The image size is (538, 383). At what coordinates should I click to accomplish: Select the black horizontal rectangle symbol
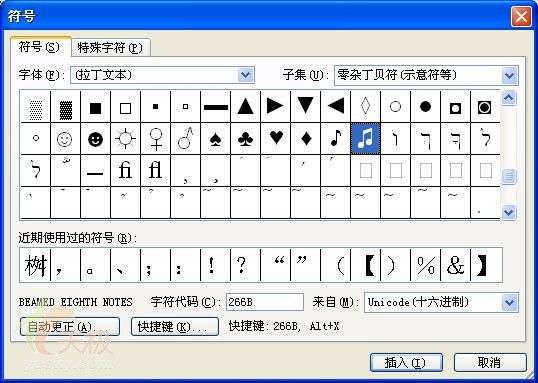(x=215, y=107)
